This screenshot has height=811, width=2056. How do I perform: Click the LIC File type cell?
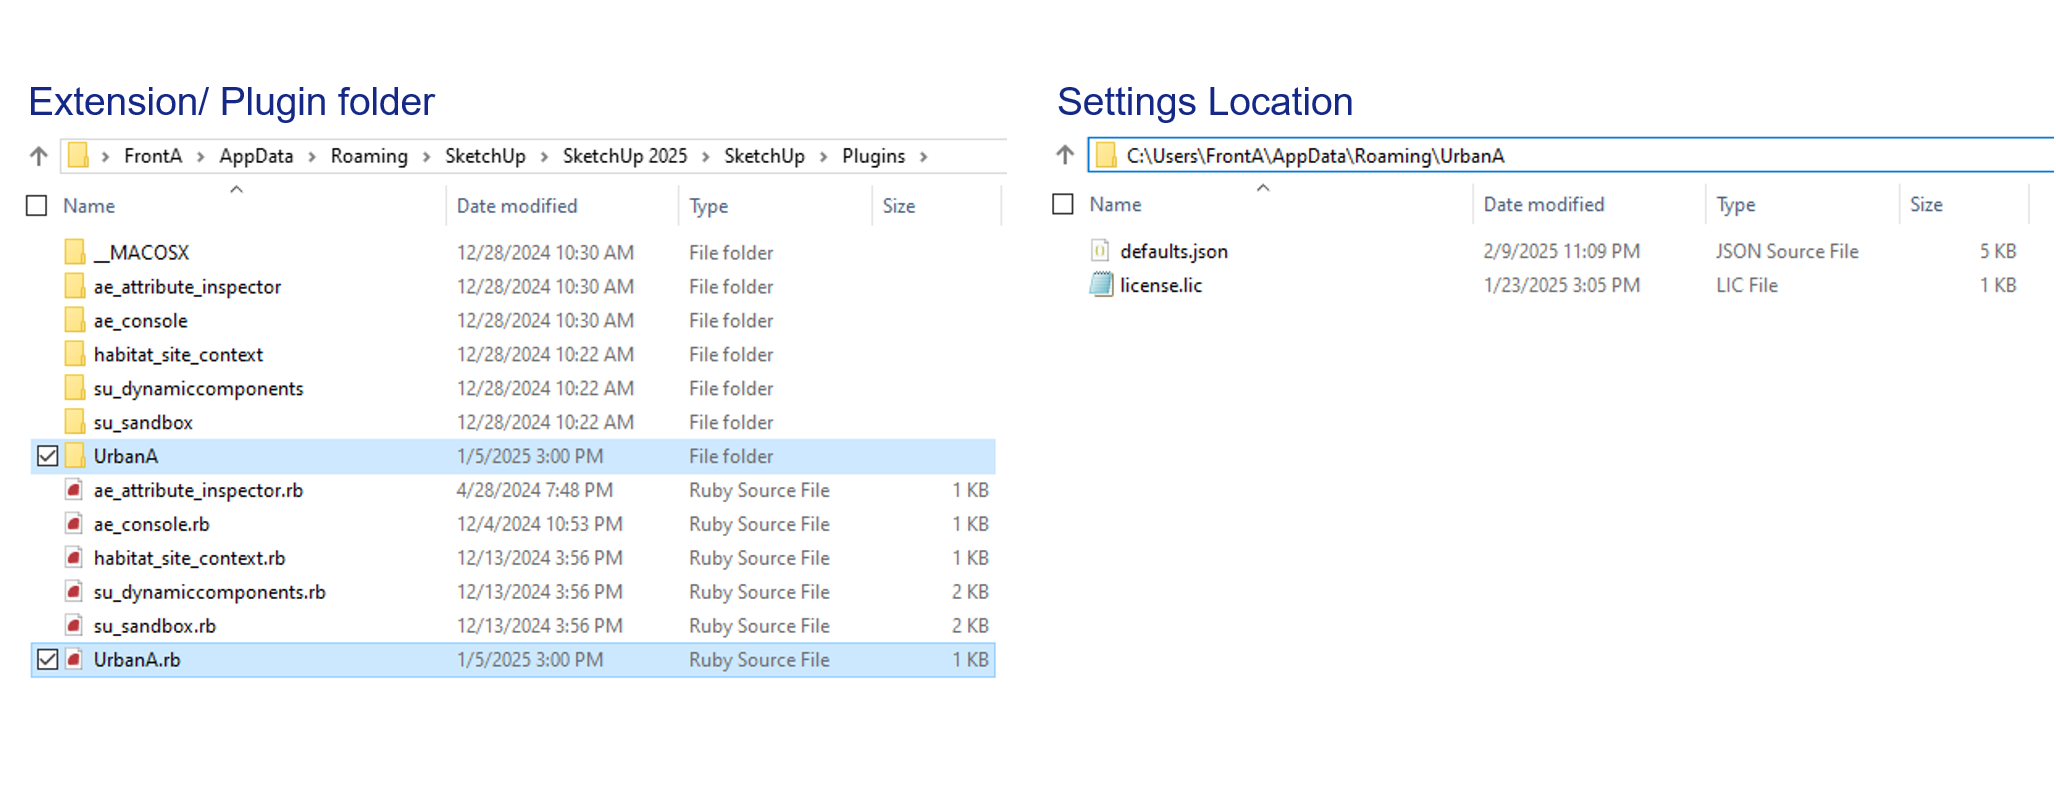pos(1747,285)
